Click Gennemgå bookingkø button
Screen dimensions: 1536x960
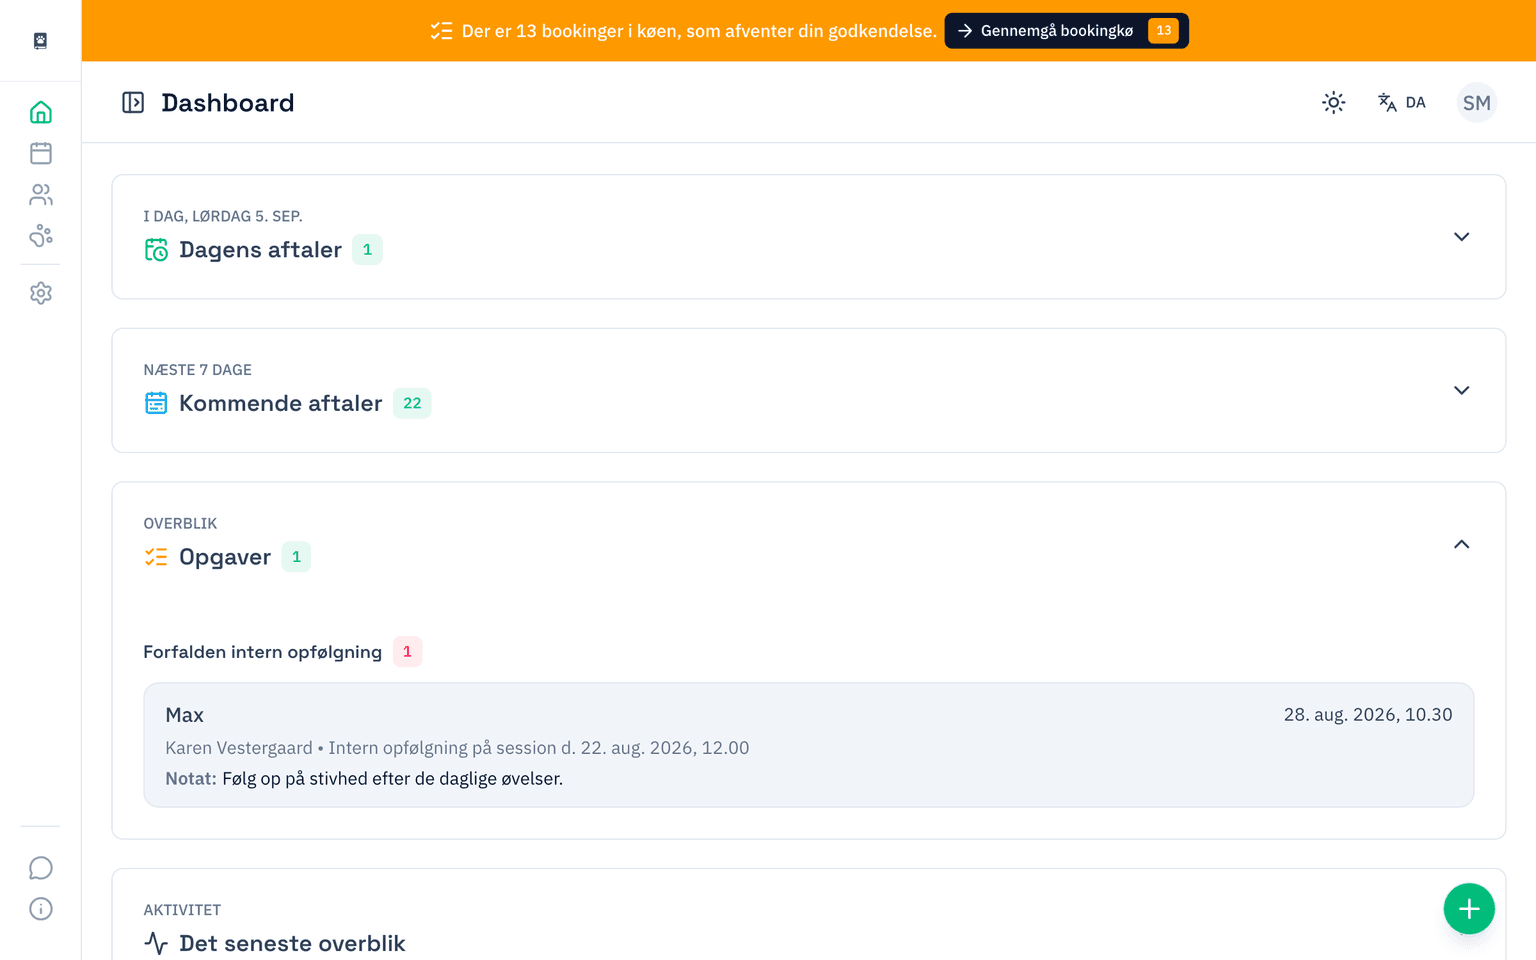pos(1066,31)
